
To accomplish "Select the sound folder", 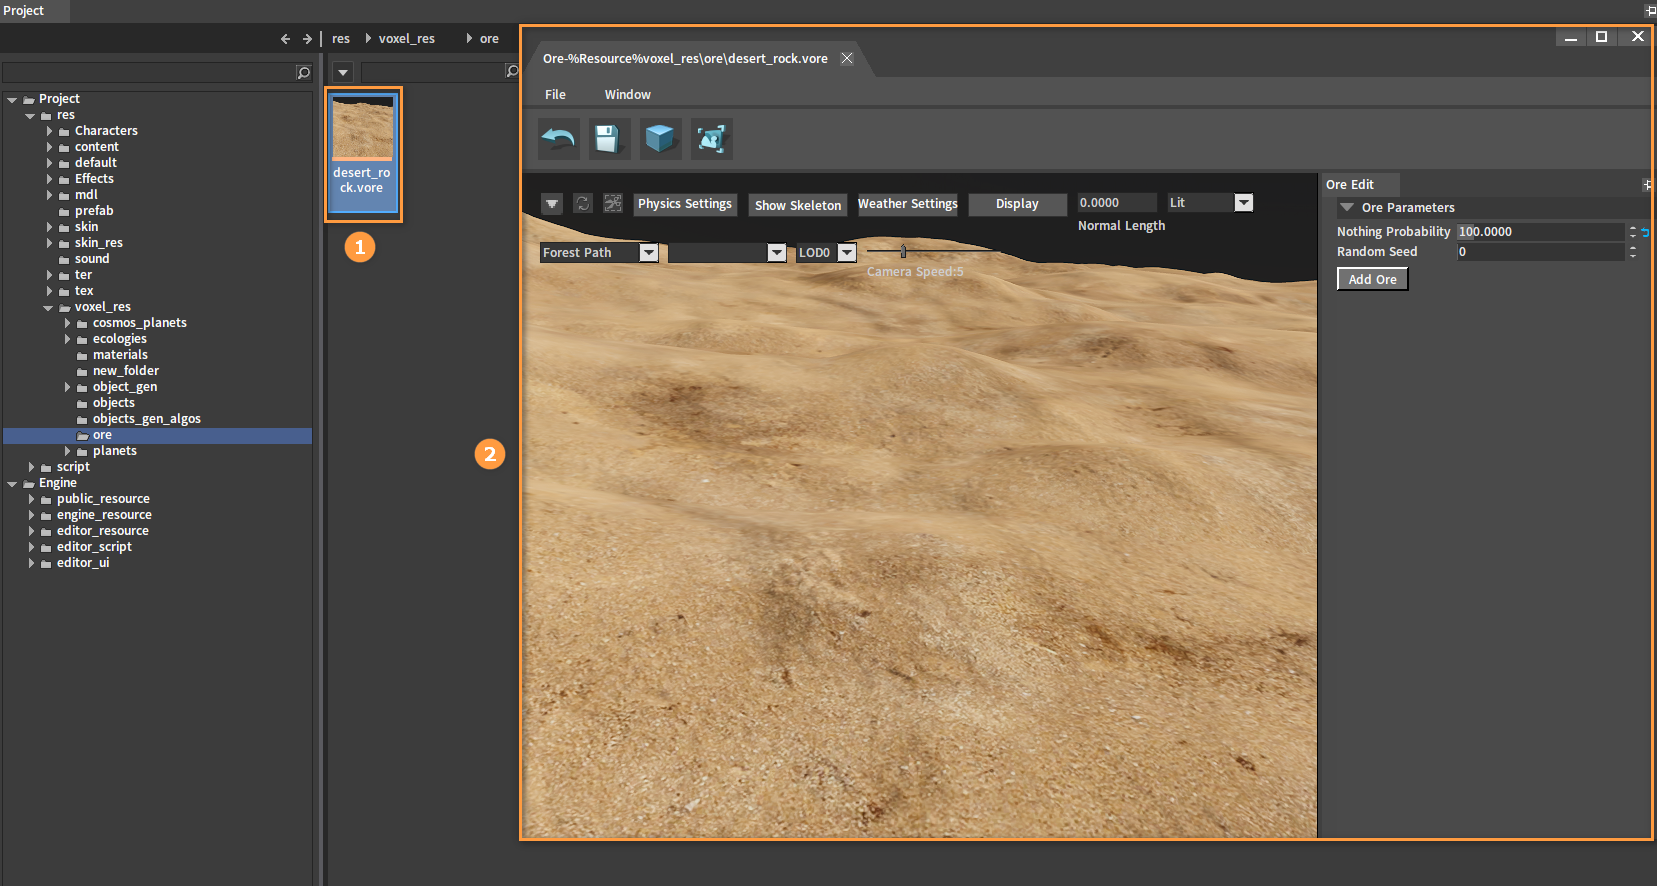I will pyautogui.click(x=92, y=259).
